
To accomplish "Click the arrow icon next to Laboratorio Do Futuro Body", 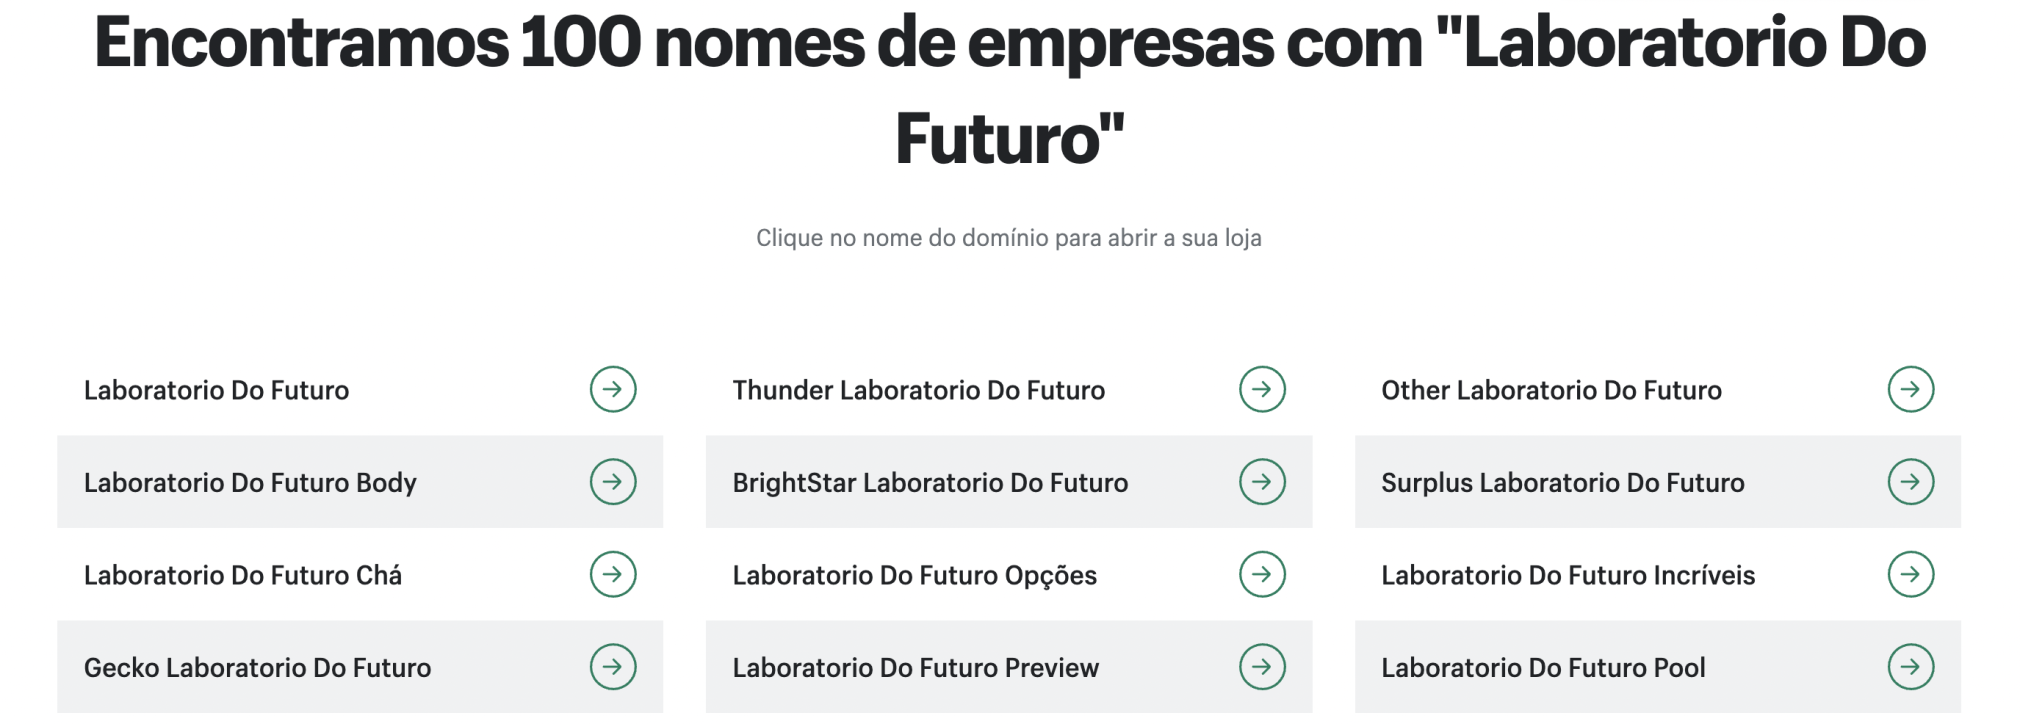I will pos(613,482).
